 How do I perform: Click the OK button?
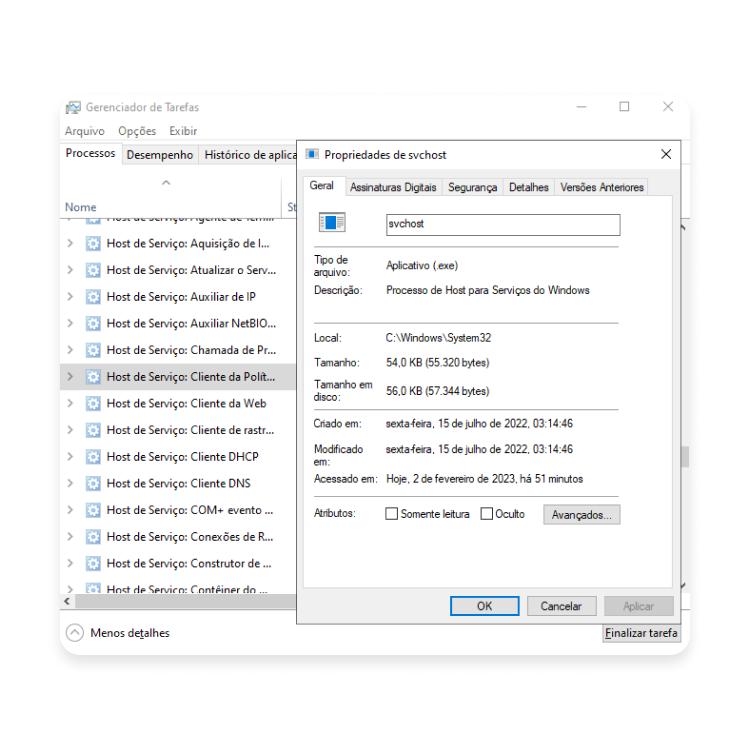(x=485, y=606)
